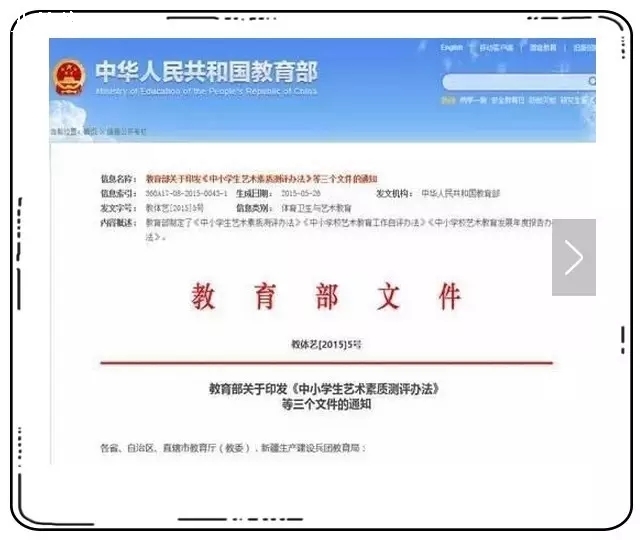Open the English version link
The image size is (640, 540).
click(x=451, y=48)
